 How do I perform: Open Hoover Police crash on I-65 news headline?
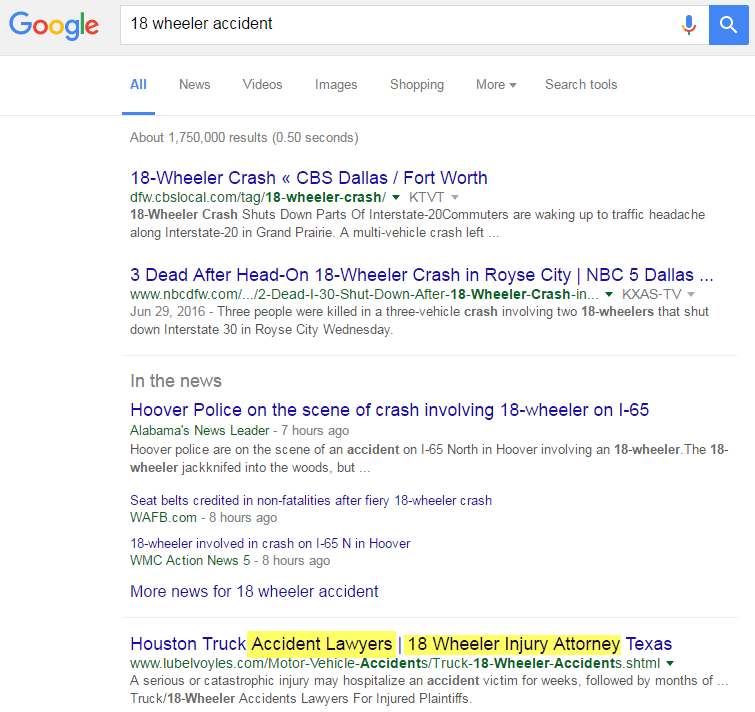pos(390,410)
